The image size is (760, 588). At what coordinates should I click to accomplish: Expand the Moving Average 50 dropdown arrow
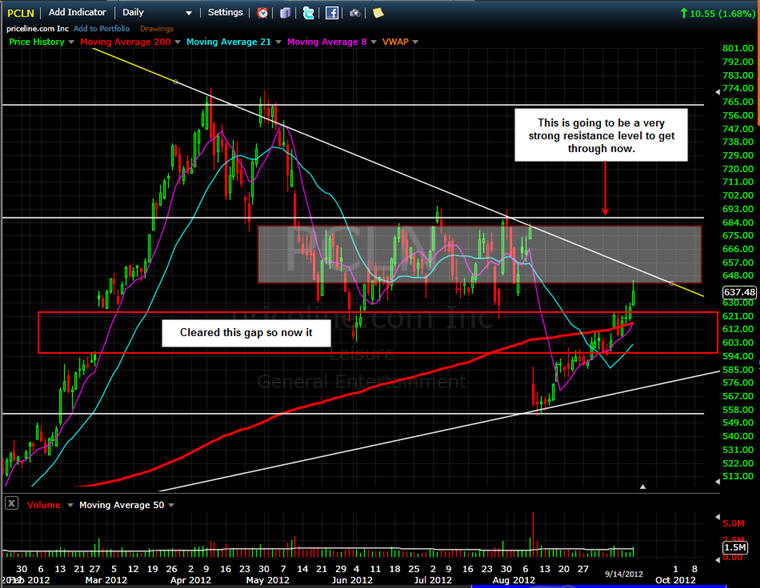click(x=171, y=505)
